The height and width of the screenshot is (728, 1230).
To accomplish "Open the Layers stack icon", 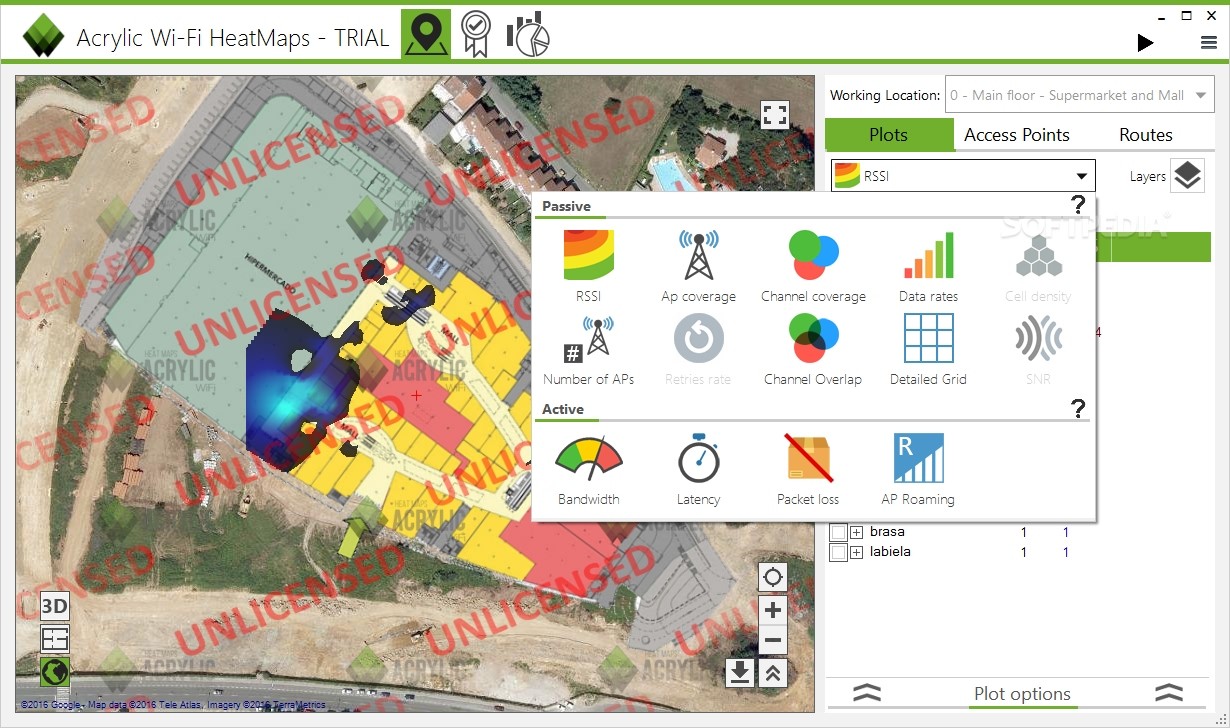I will coord(1187,176).
